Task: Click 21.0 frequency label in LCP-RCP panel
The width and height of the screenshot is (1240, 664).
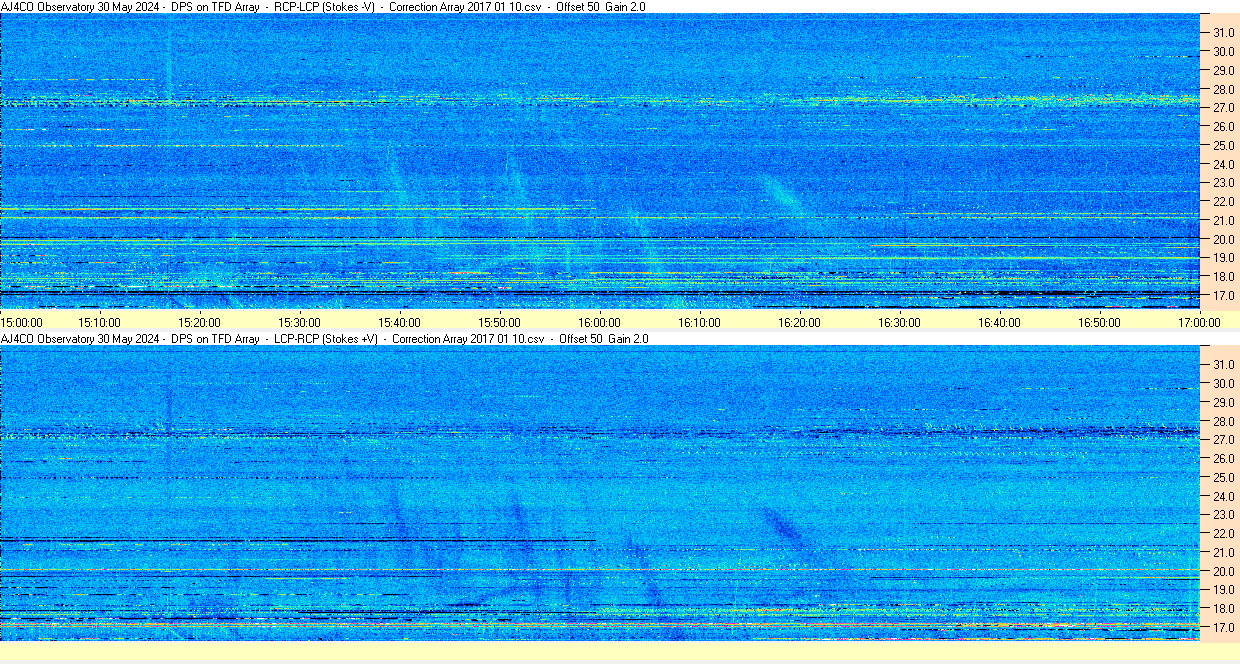Action: [1224, 552]
